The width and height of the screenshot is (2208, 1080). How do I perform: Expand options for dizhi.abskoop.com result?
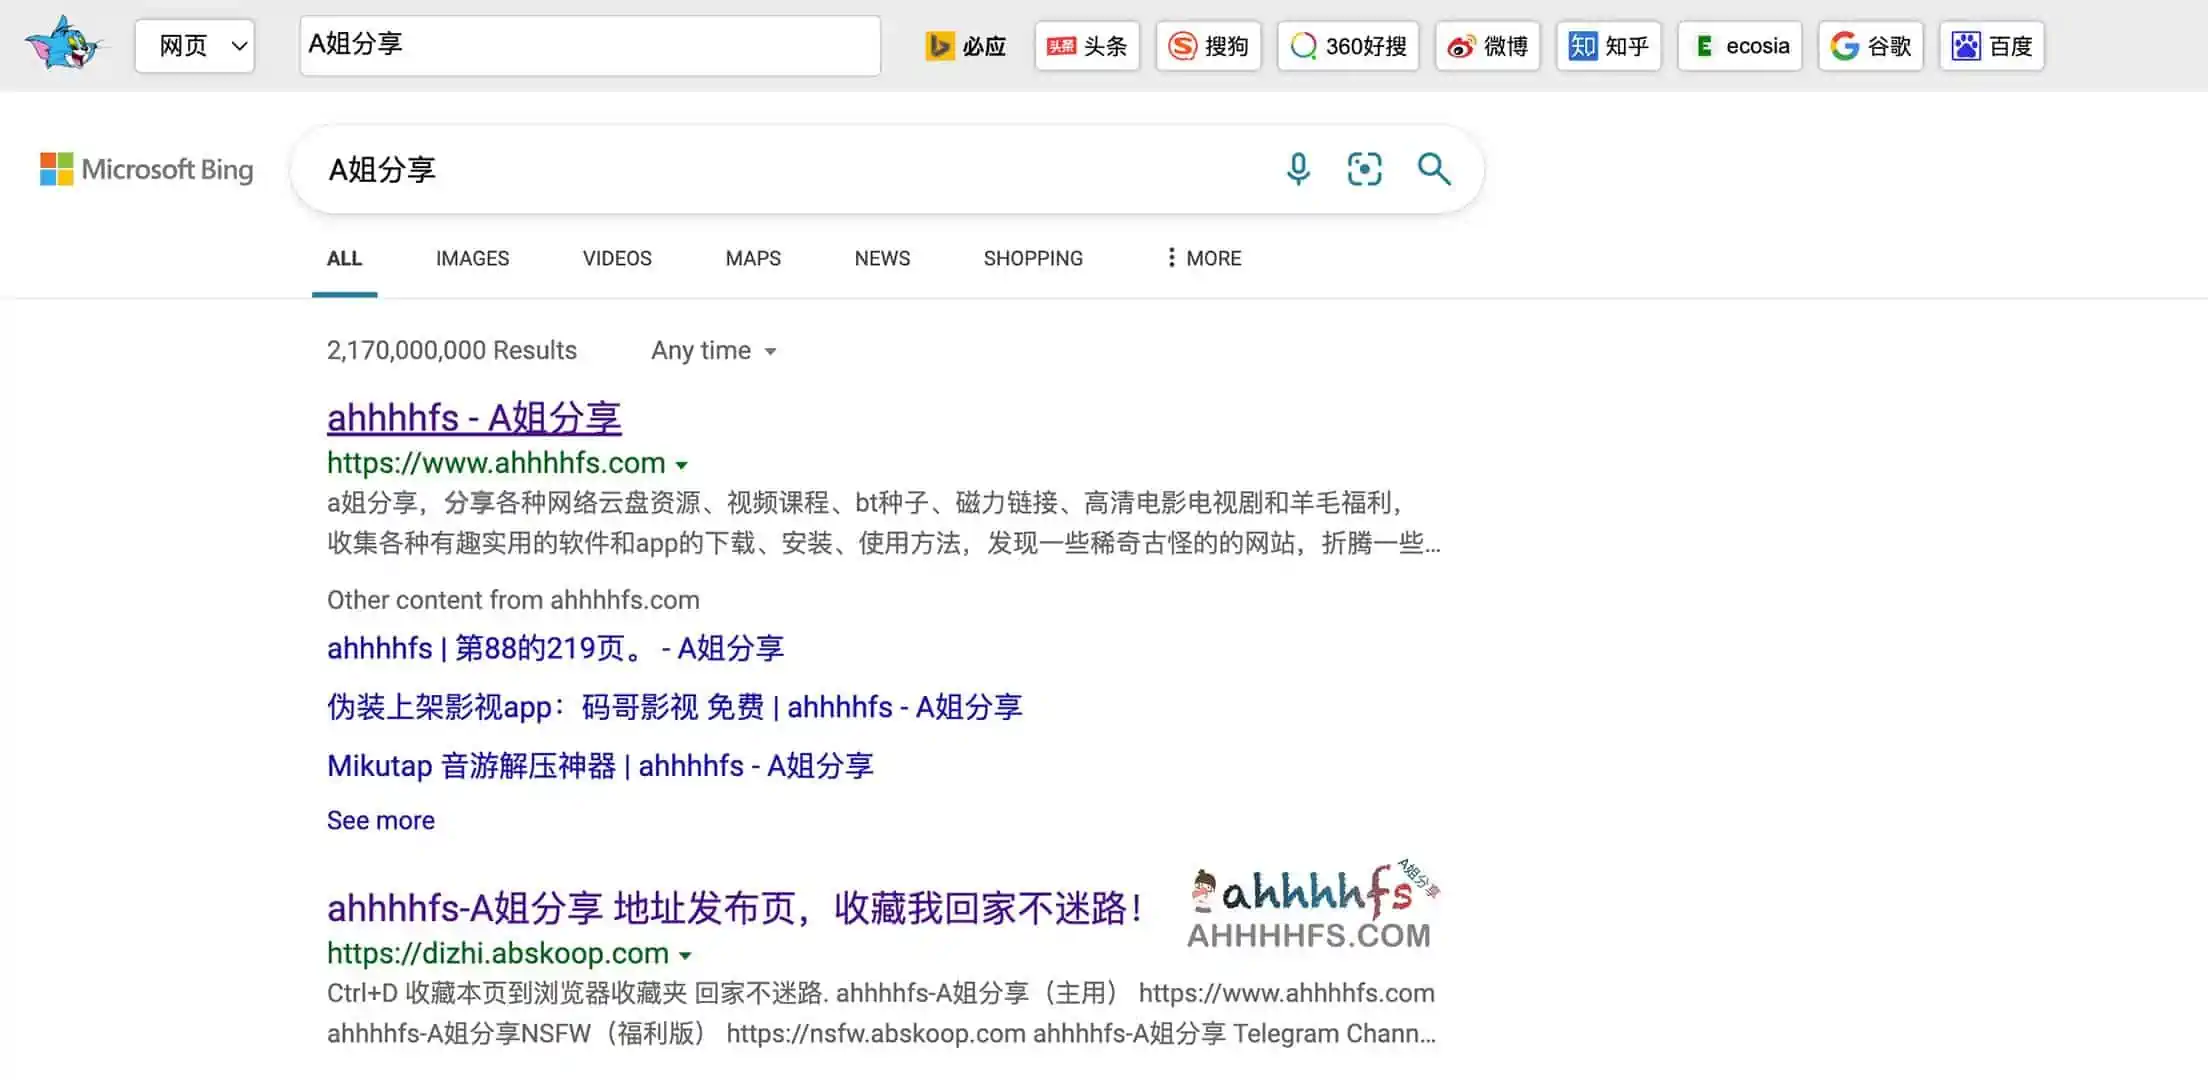(685, 955)
